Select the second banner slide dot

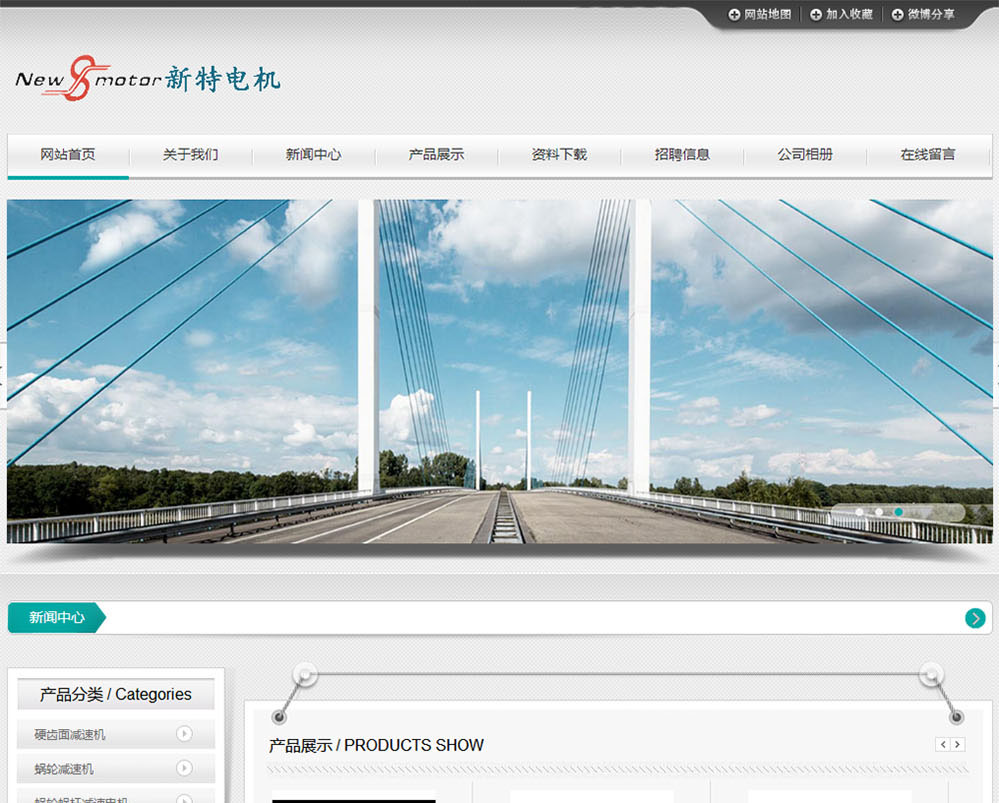[x=879, y=512]
